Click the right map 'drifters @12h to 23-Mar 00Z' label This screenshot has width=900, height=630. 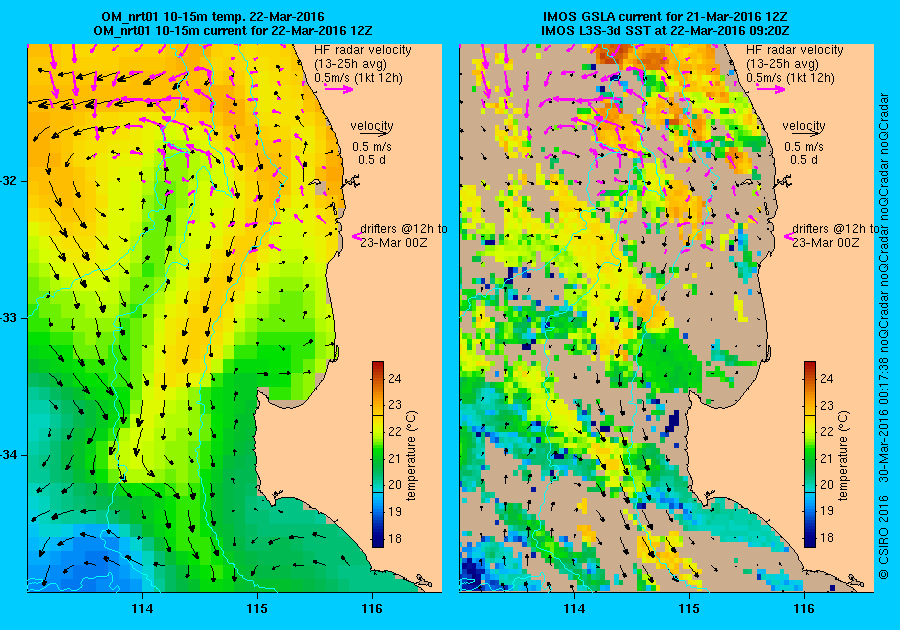pyautogui.click(x=835, y=235)
